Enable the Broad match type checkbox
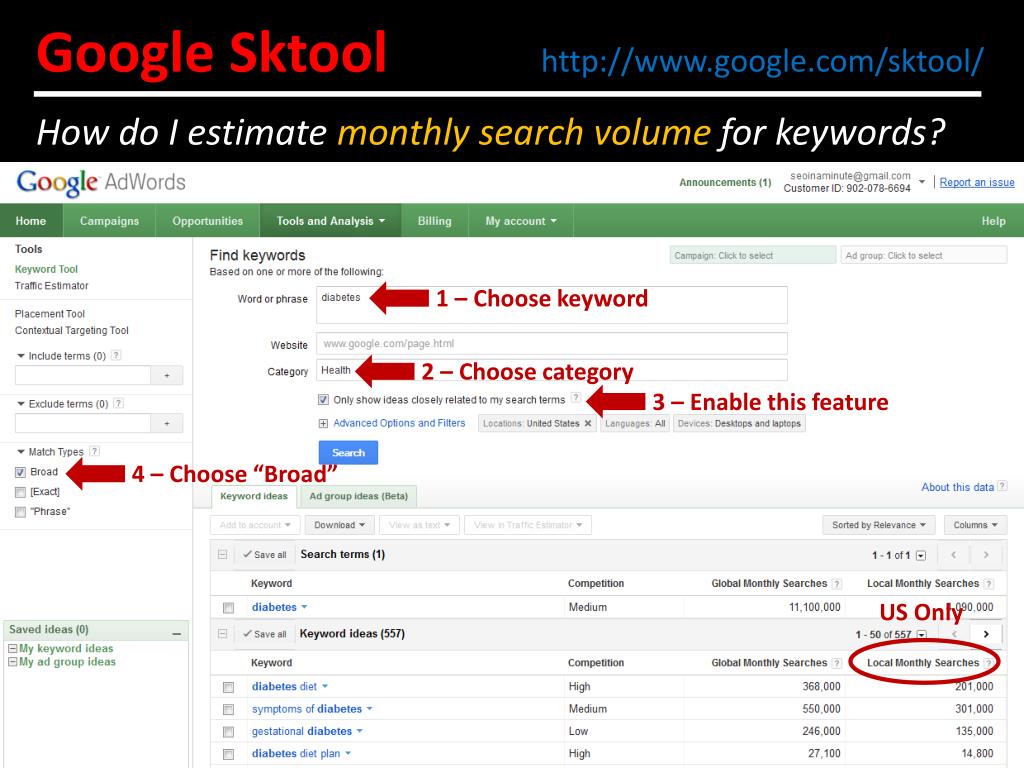 click(x=20, y=472)
